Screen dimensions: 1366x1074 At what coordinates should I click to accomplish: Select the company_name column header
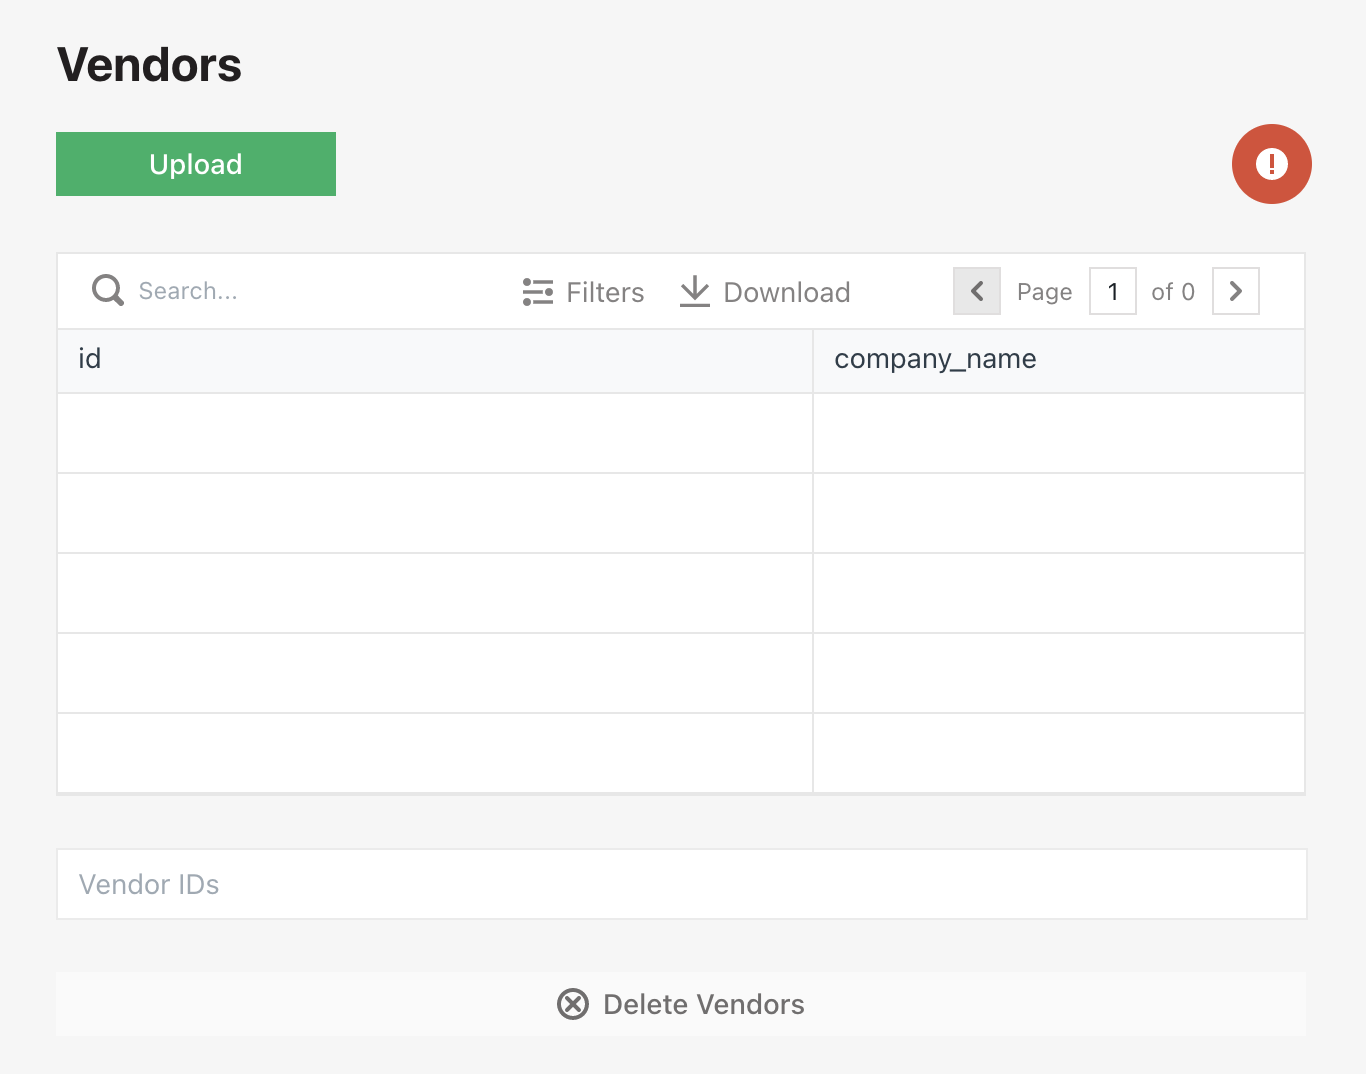(x=936, y=358)
